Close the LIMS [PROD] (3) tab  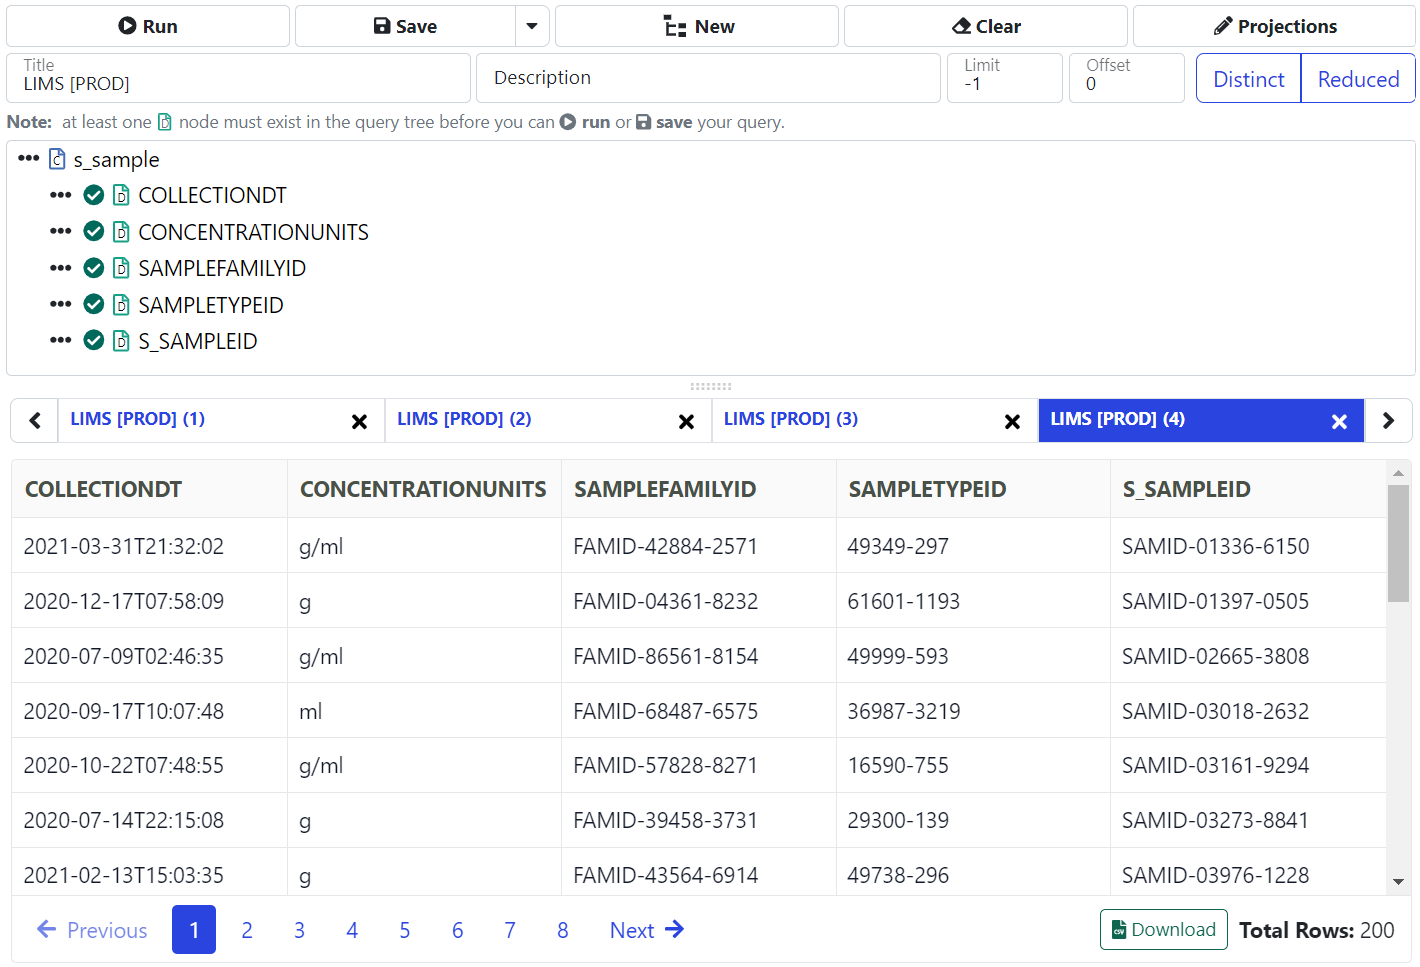(1012, 422)
